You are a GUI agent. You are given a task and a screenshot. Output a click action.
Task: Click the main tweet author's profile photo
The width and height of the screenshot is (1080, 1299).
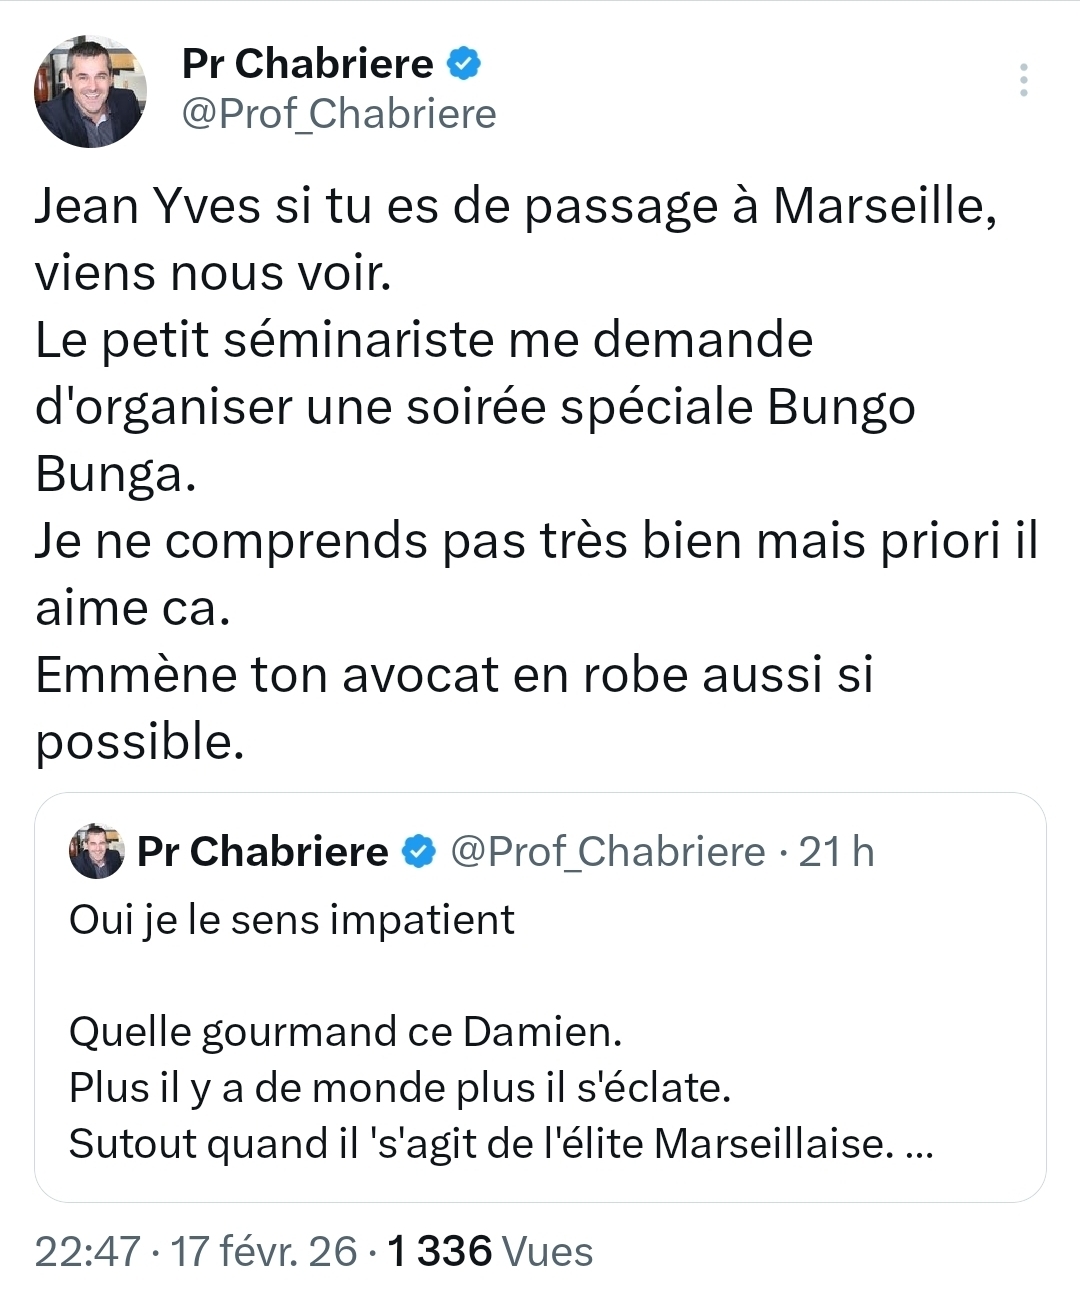pyautogui.click(x=91, y=92)
